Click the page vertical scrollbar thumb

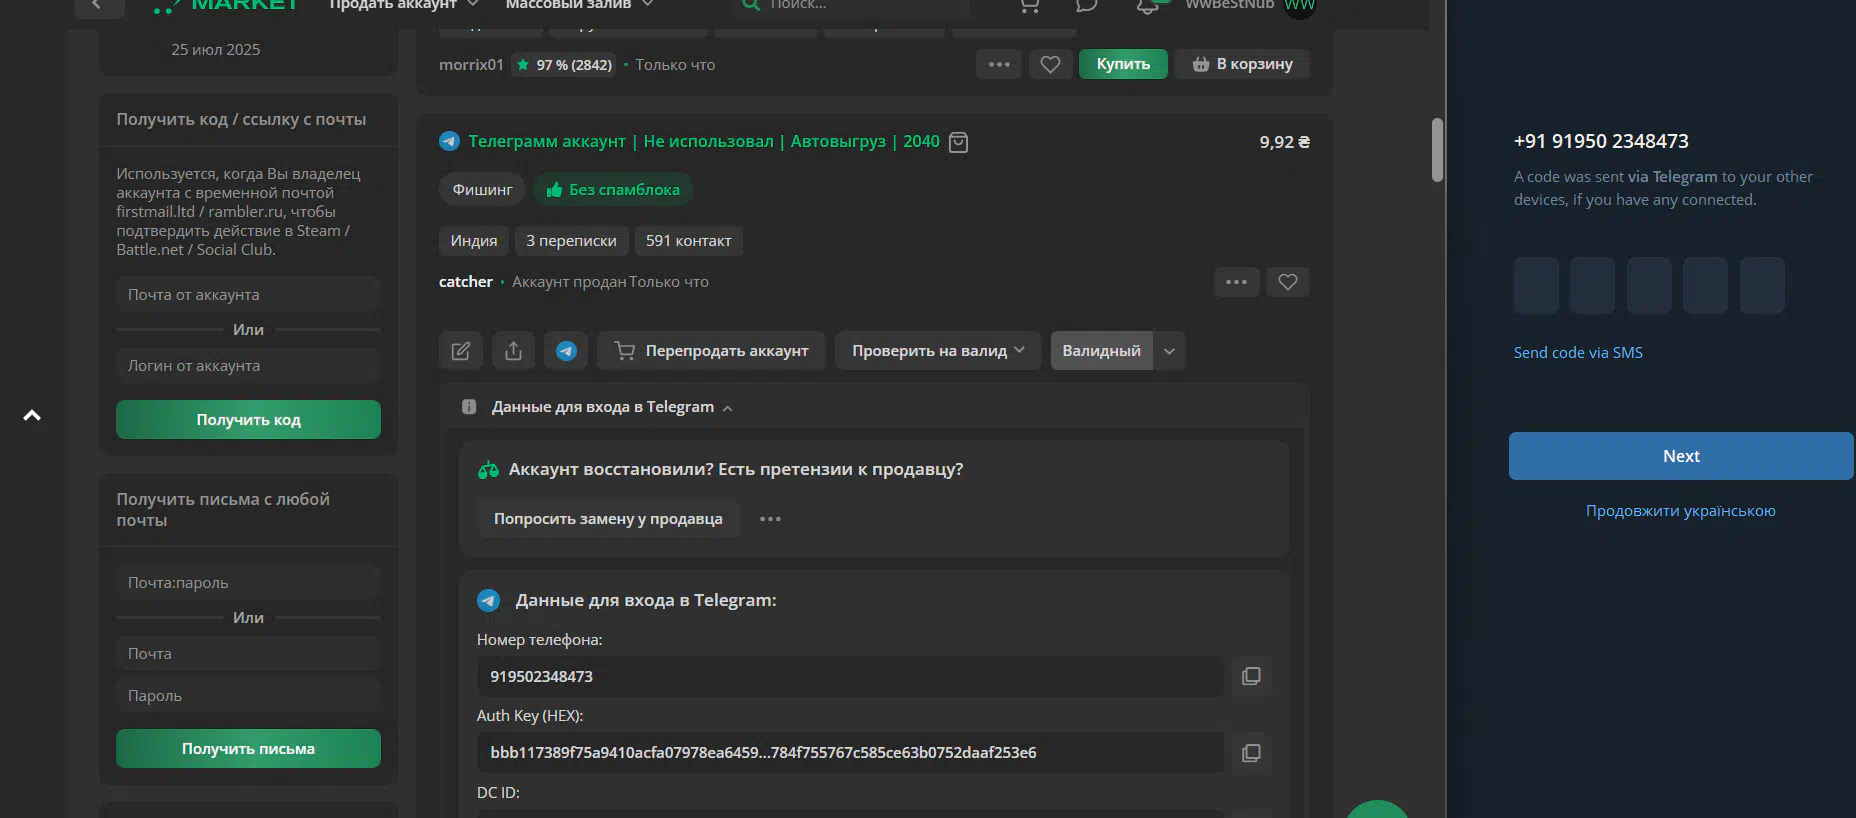click(1437, 150)
